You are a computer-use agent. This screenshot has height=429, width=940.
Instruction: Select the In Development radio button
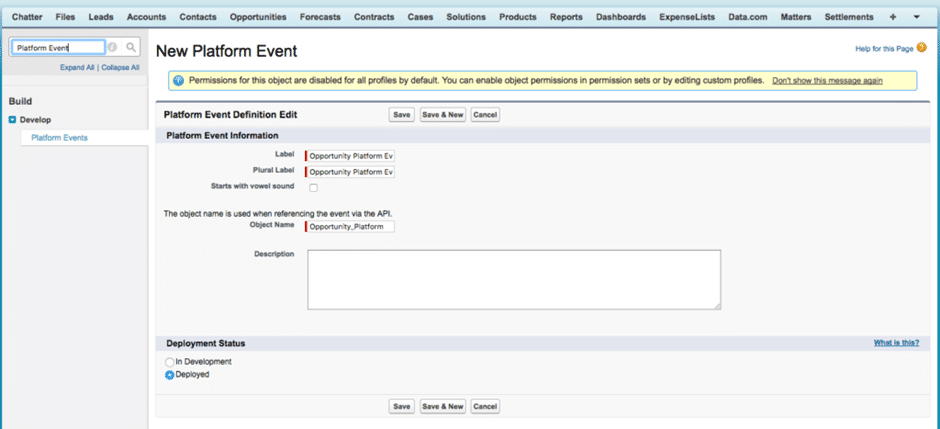tap(169, 362)
